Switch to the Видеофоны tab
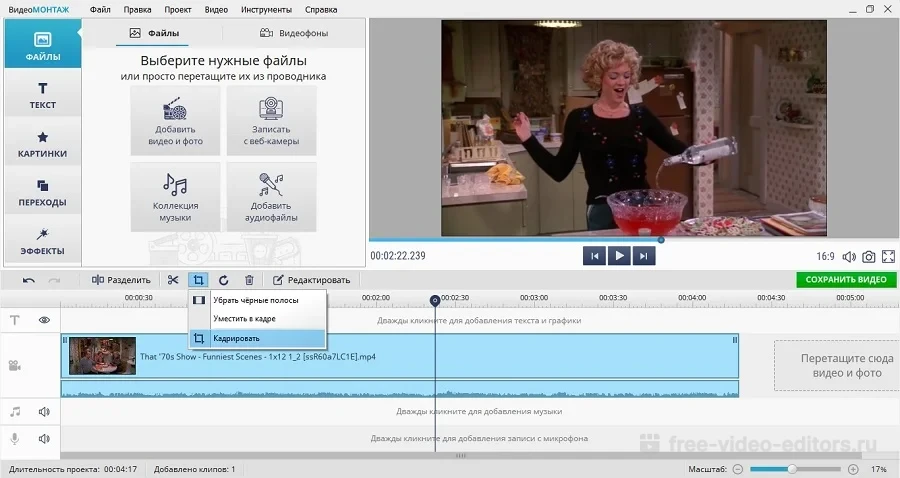900x478 pixels. coord(294,33)
